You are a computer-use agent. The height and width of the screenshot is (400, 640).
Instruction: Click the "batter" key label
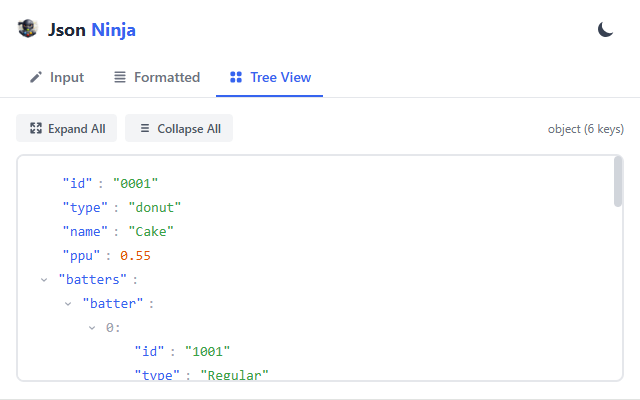[x=113, y=304]
